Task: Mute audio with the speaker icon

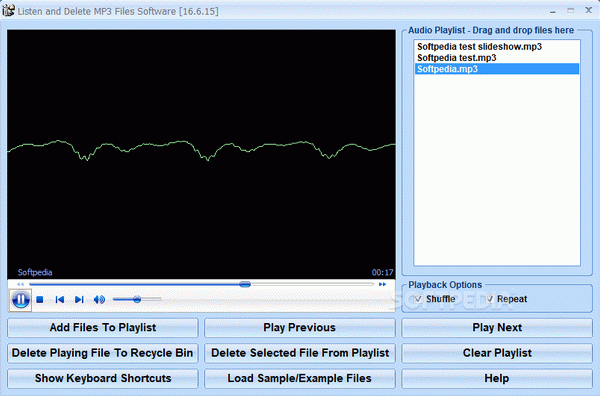Action: click(x=99, y=300)
